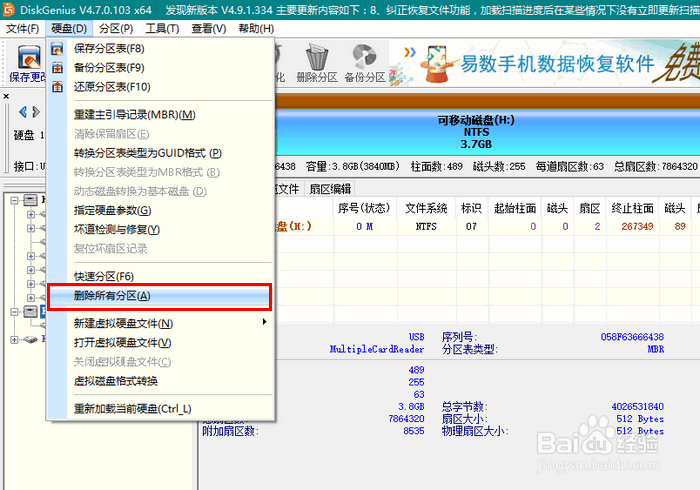Click the 3.8GB capacity value in details
This screenshot has height=490, width=700.
pos(411,407)
